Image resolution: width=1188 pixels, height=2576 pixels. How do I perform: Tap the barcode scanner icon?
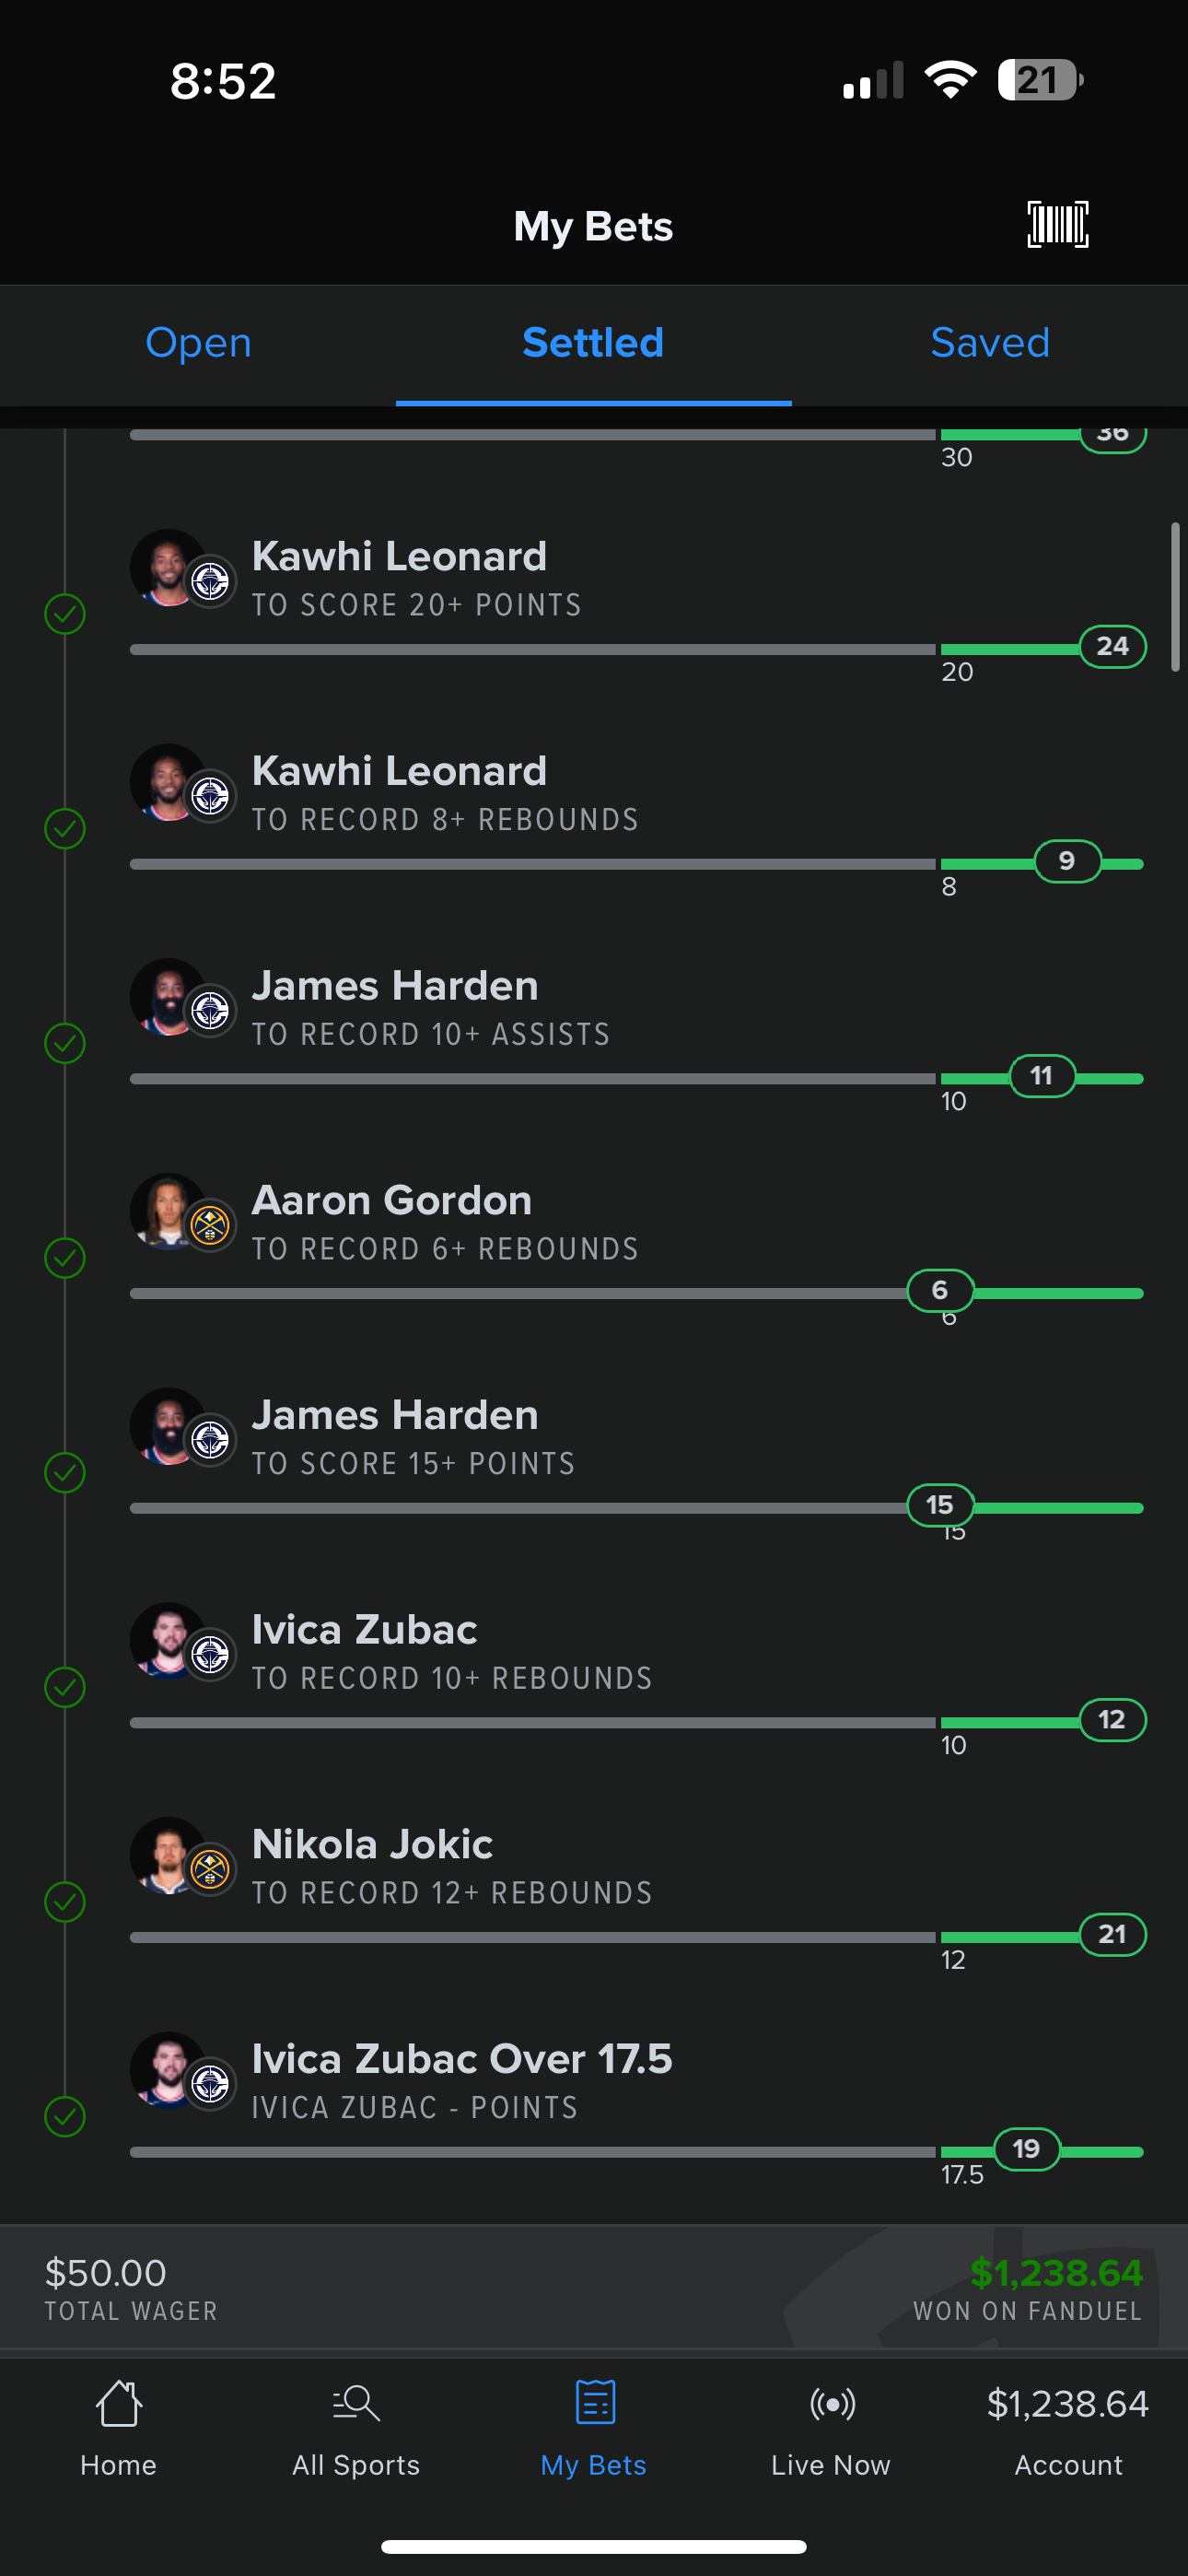(x=1057, y=224)
